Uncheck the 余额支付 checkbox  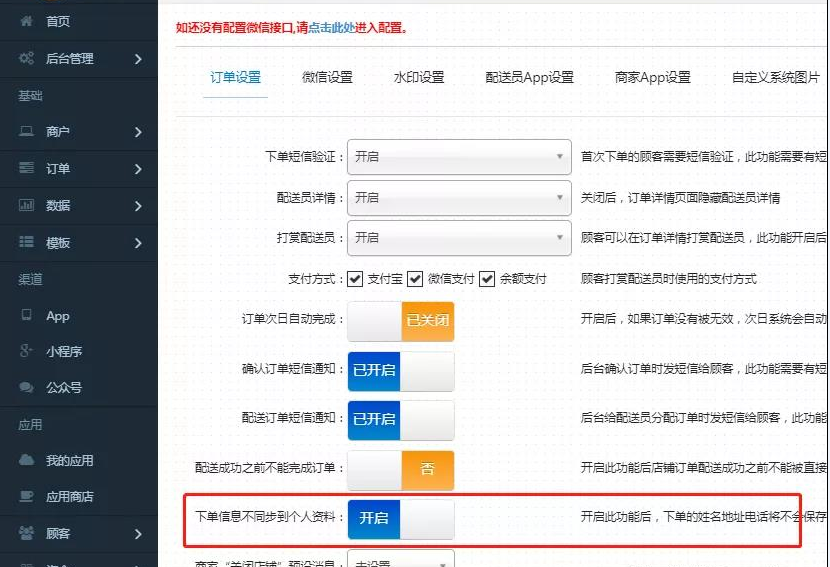(487, 279)
